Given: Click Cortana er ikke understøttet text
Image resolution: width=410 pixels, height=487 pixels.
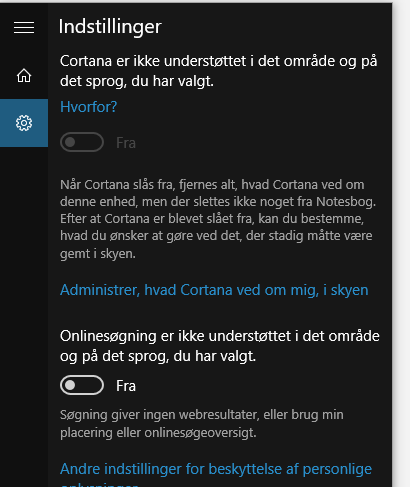Looking at the screenshot, I should (219, 71).
